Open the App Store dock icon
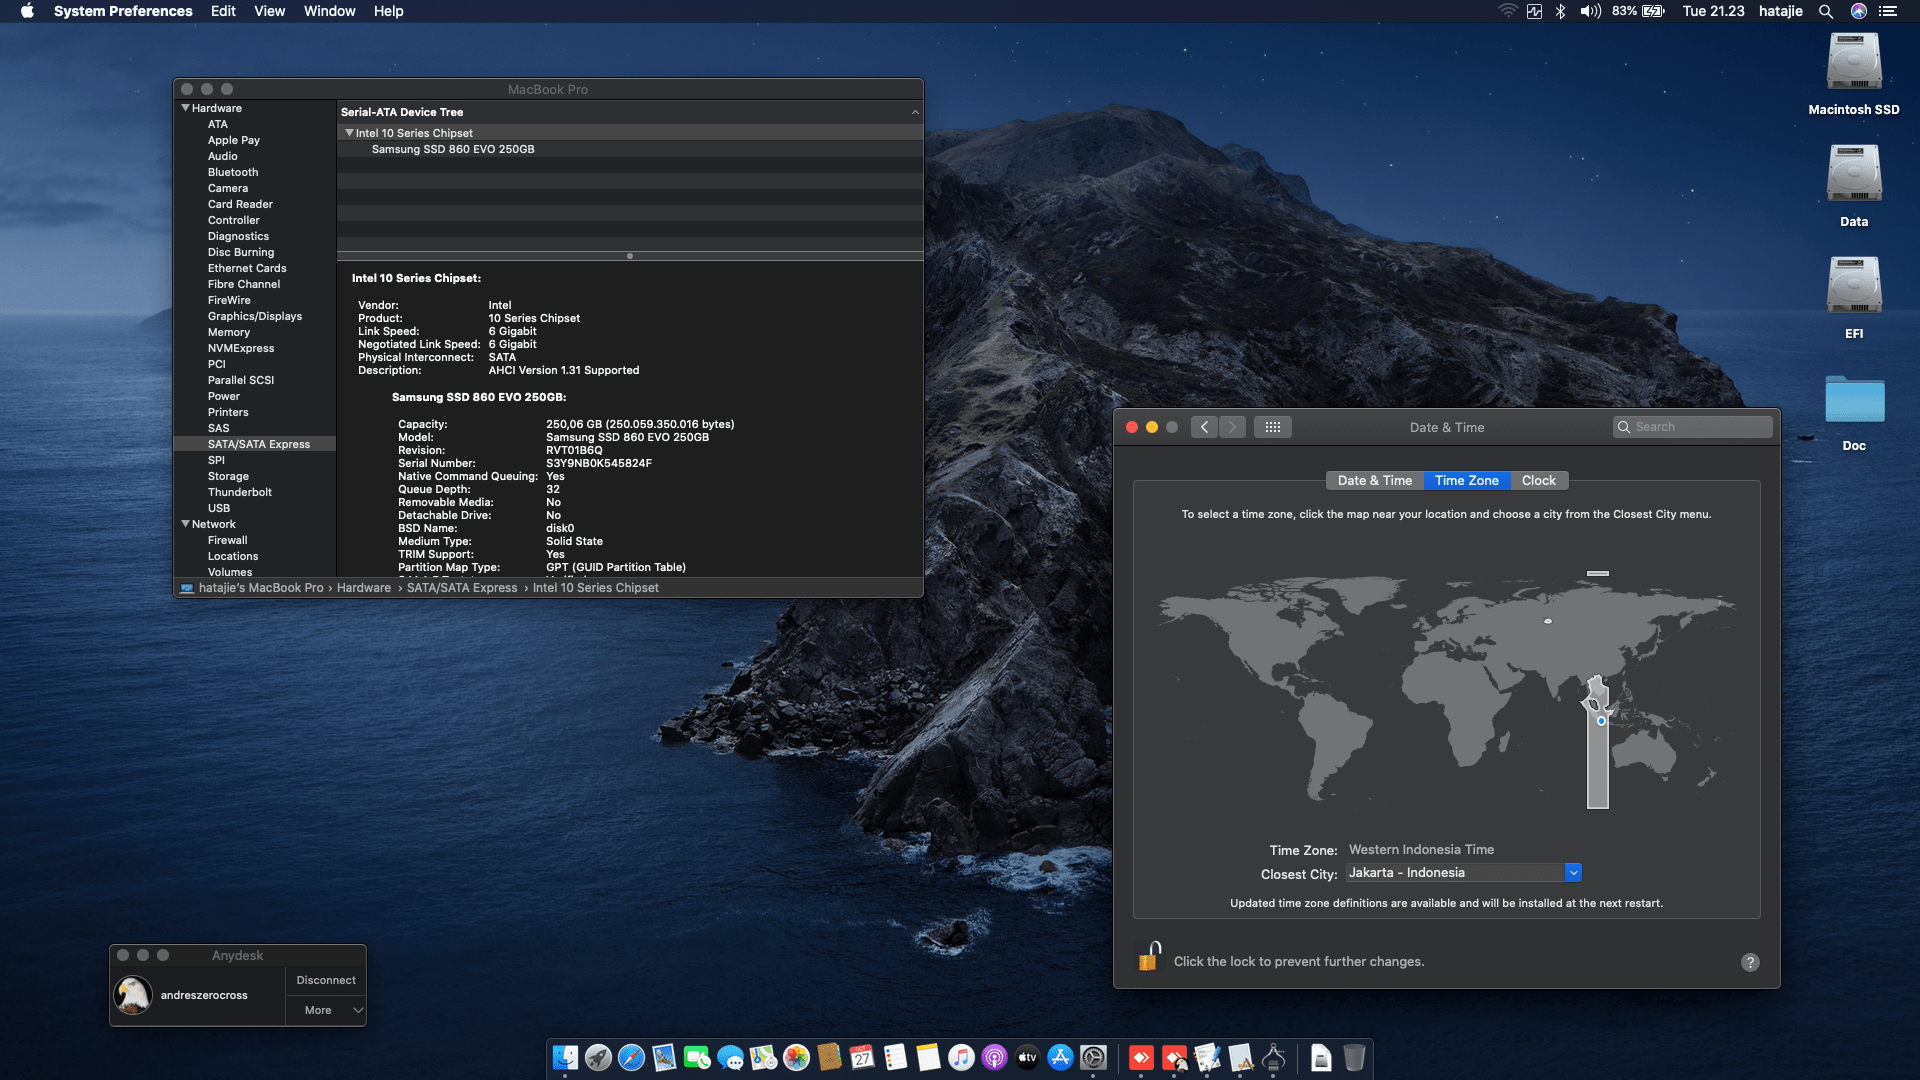The image size is (1920, 1080). (x=1060, y=1058)
